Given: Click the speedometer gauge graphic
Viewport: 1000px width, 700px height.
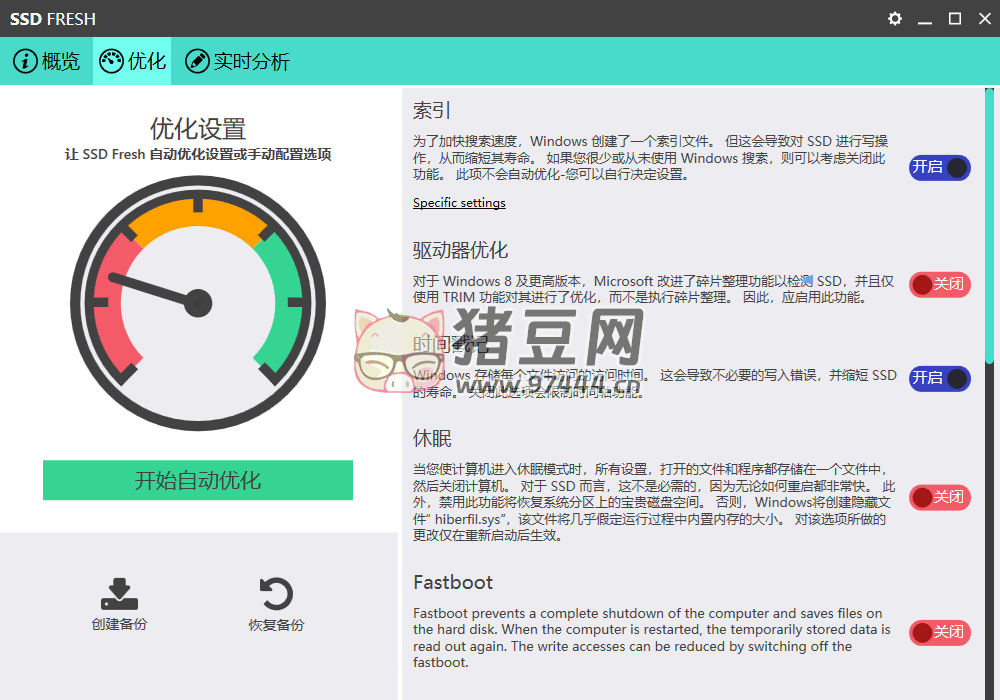Looking at the screenshot, I should click(x=198, y=303).
